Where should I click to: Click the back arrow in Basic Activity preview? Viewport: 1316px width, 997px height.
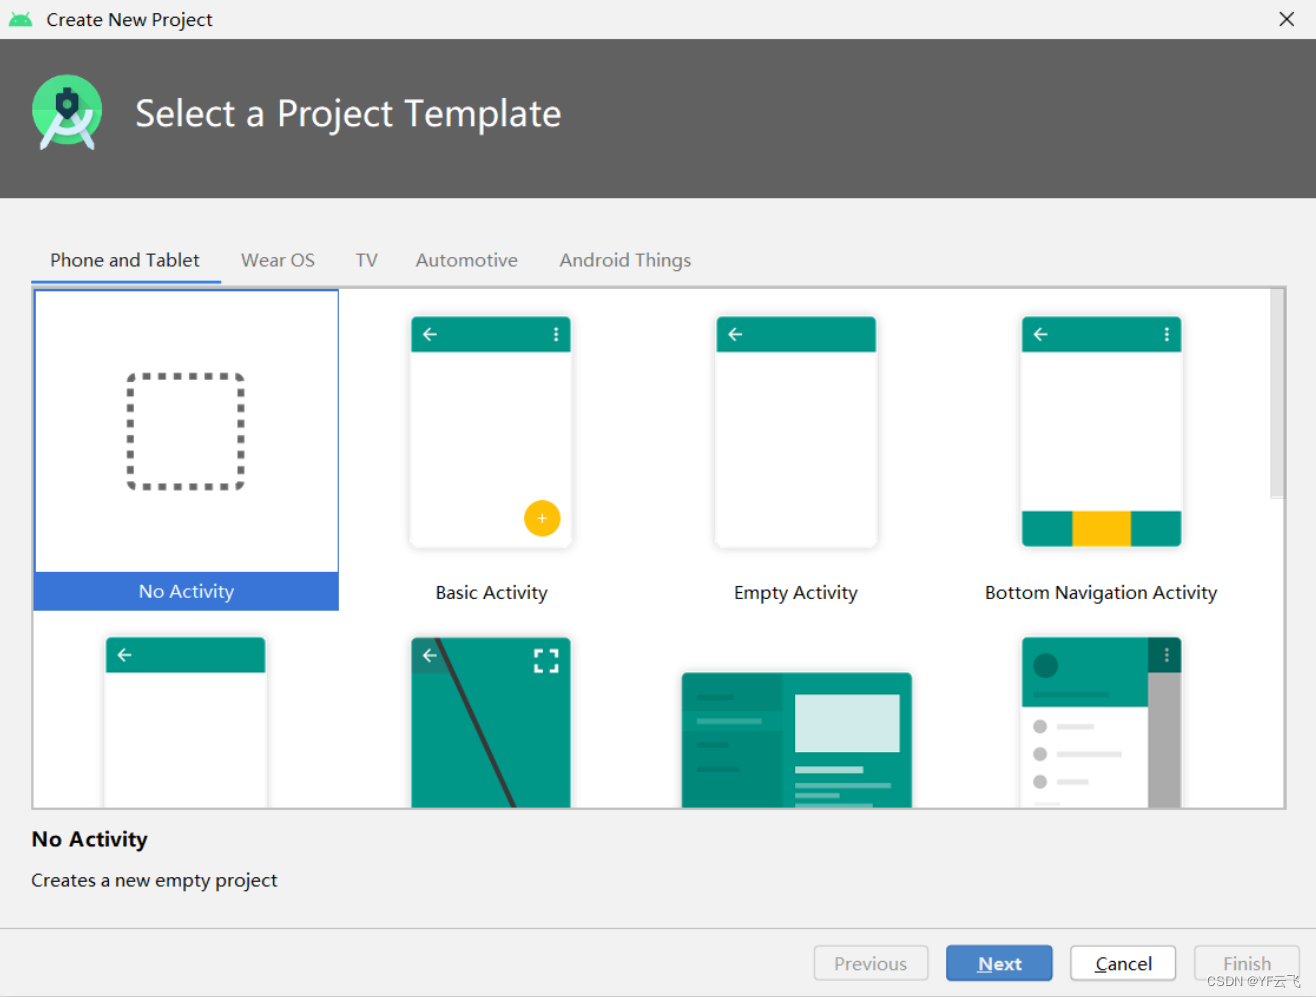[430, 334]
